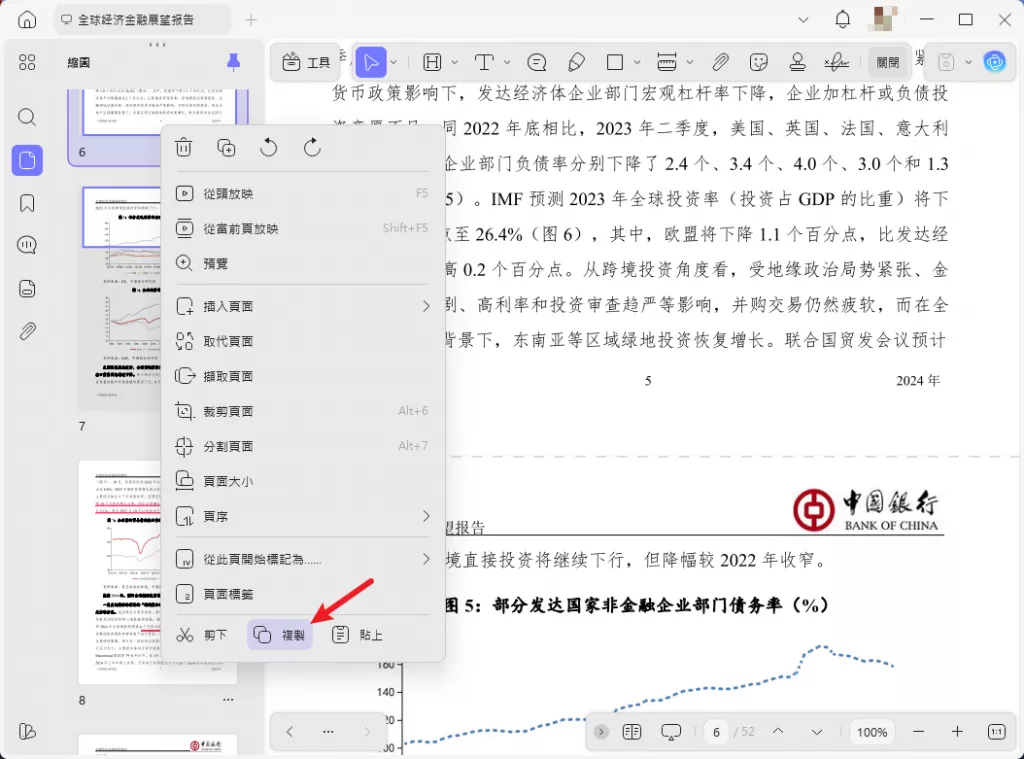Start slideshow presentation icon
The image size is (1024, 759).
[x=671, y=732]
